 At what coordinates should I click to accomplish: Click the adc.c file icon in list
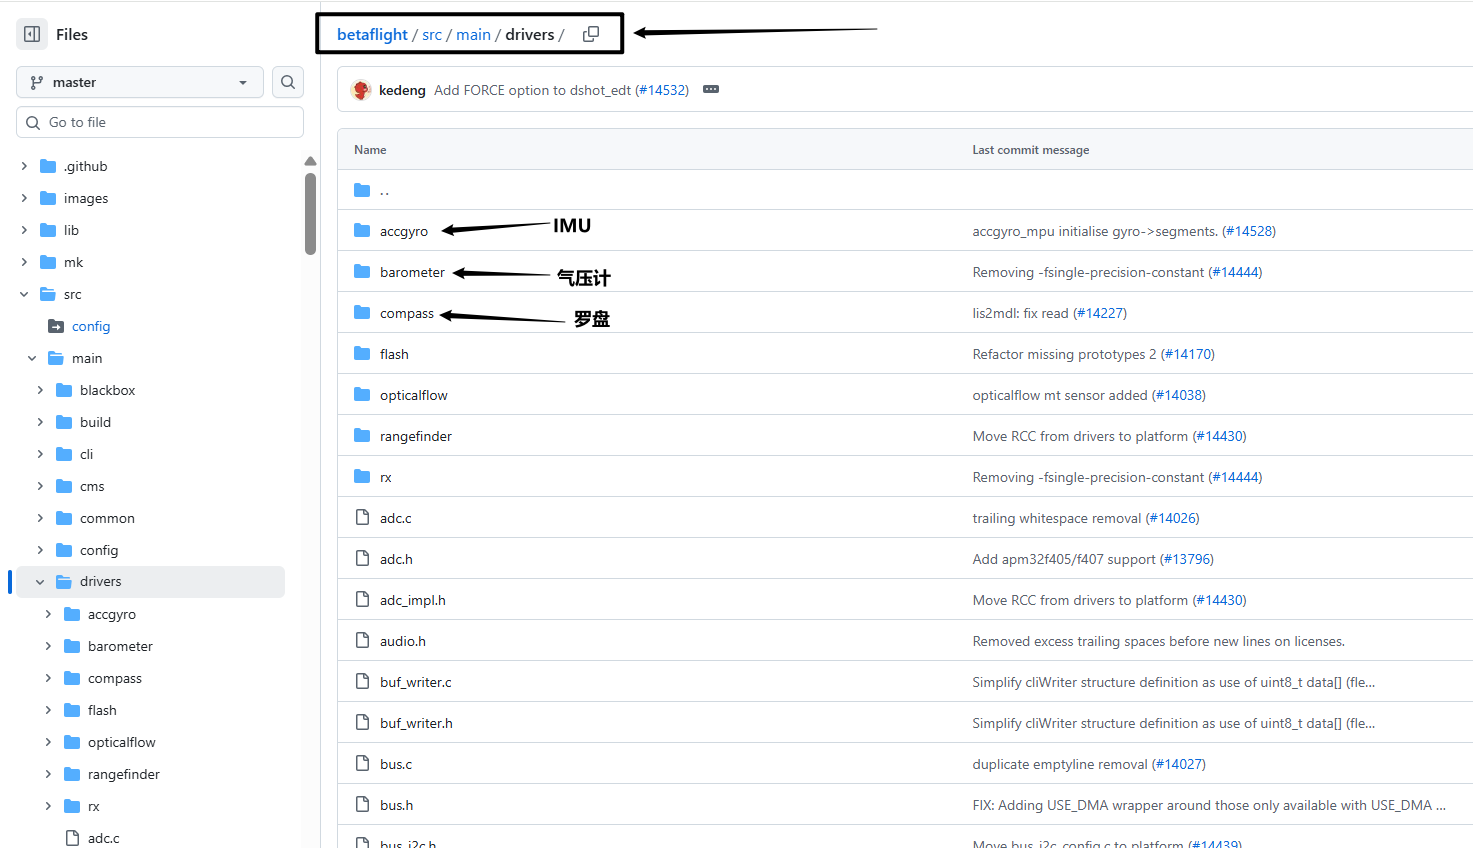[x=362, y=518]
